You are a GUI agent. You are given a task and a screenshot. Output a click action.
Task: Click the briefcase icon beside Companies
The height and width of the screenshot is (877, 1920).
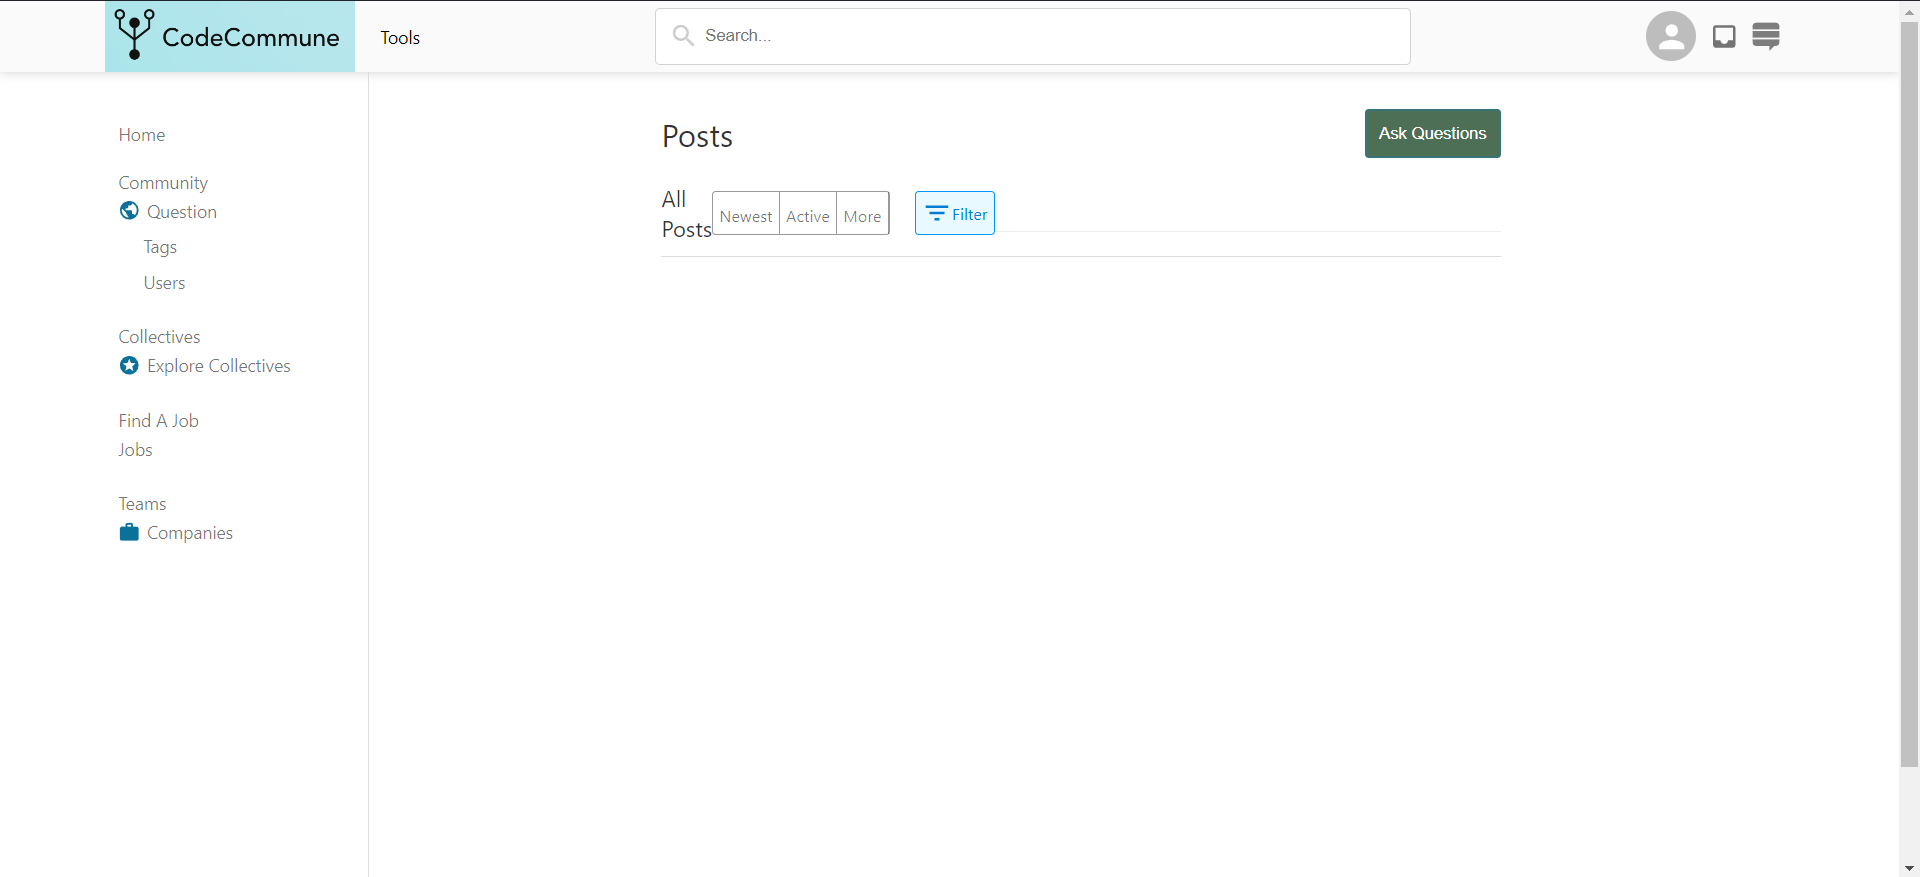coord(129,532)
